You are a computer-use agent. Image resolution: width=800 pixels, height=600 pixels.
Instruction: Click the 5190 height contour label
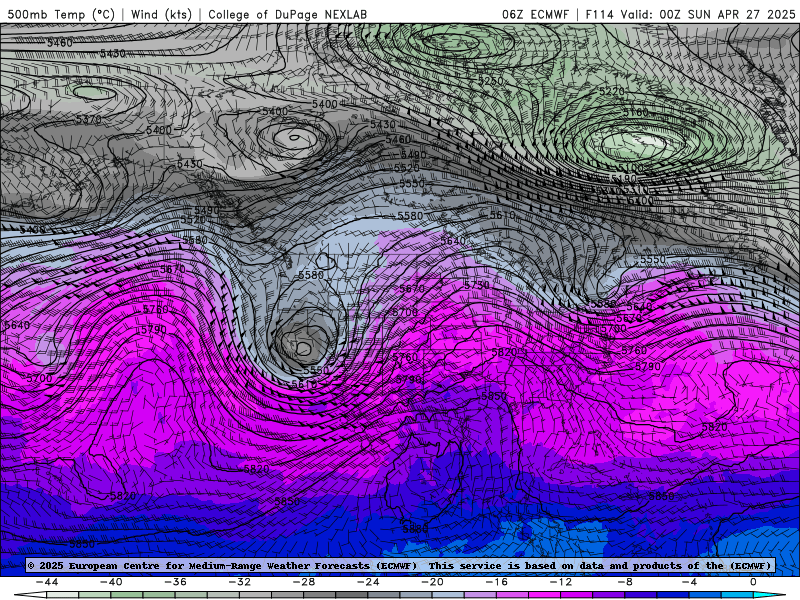click(624, 179)
